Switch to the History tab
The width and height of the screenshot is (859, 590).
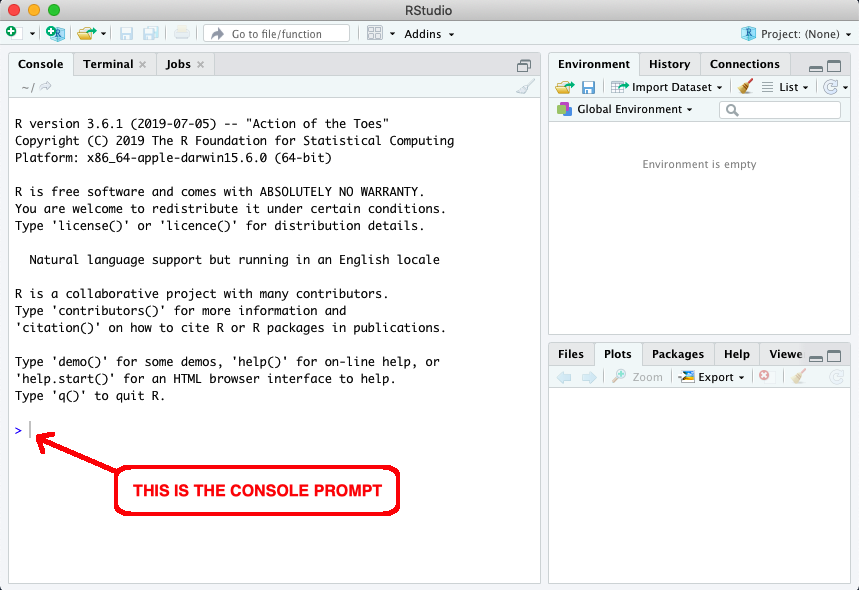669,64
